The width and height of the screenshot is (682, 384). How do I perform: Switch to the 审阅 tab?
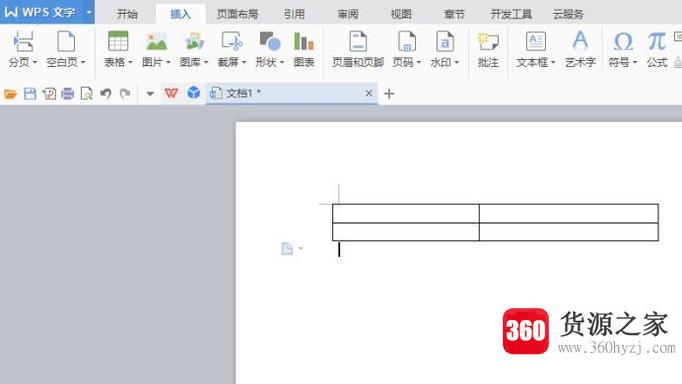click(x=348, y=14)
